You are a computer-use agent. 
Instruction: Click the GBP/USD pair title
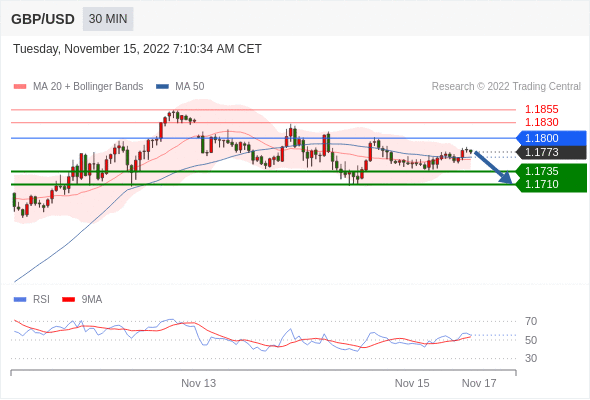[43, 19]
